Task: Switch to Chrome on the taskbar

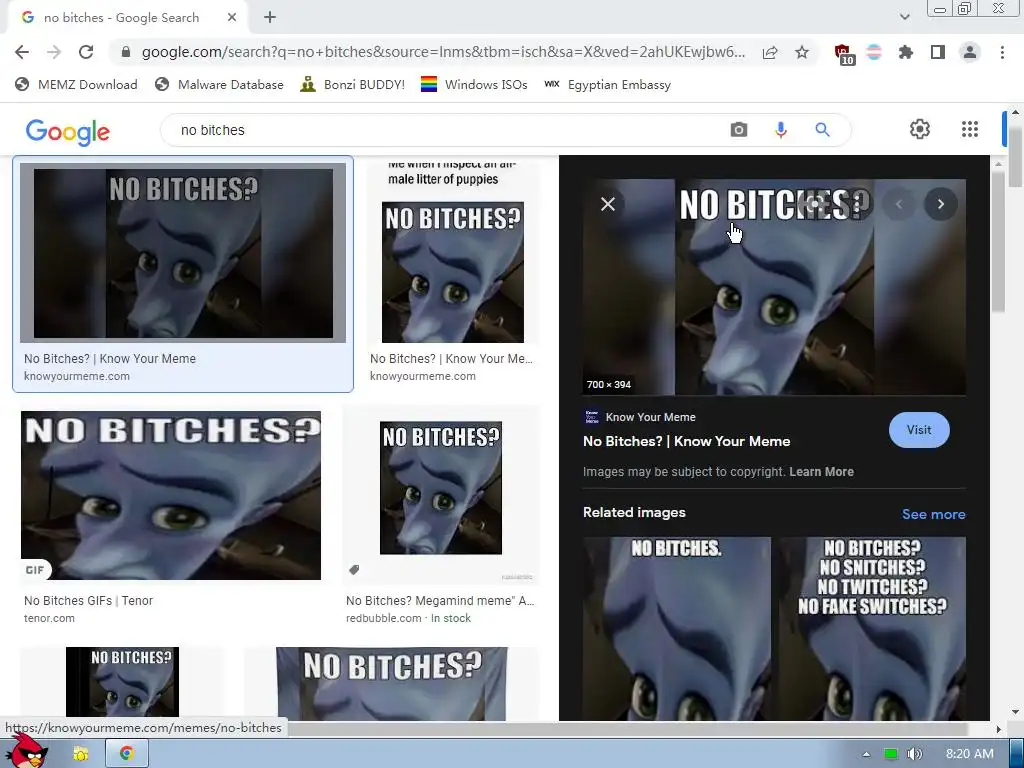Action: click(127, 754)
